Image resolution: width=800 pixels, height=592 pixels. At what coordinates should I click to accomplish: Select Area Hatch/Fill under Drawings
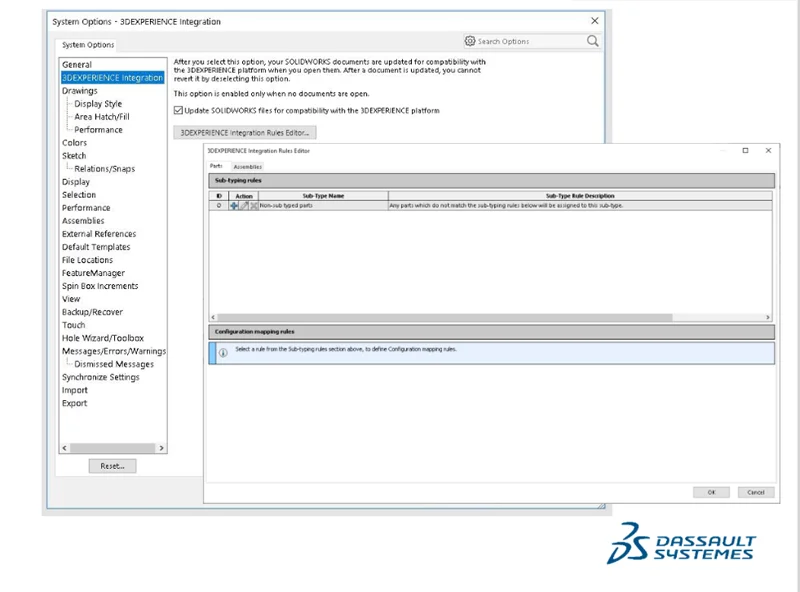[x=102, y=117]
